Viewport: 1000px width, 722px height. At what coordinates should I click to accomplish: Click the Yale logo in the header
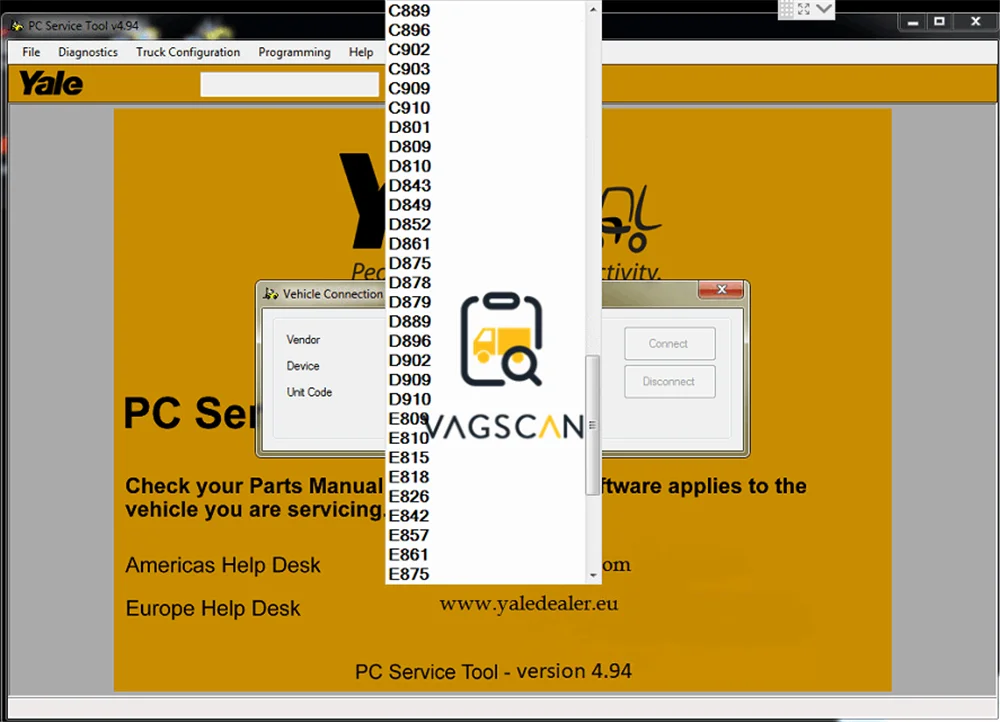50,84
